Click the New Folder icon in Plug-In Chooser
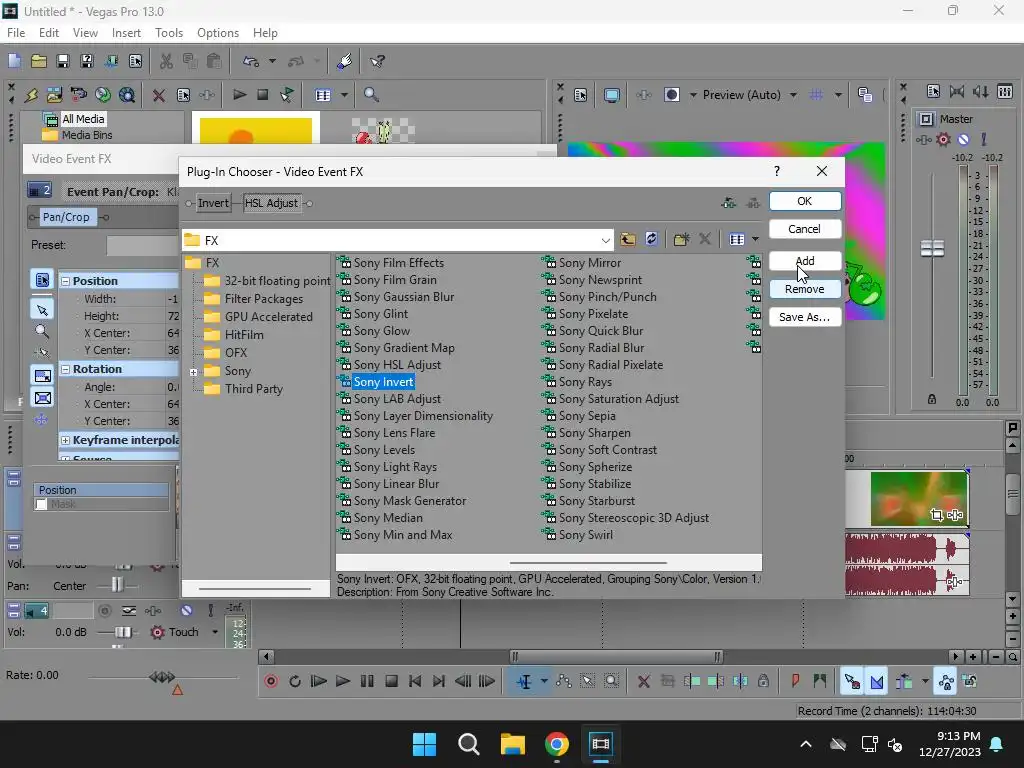1024x768 pixels. click(681, 240)
